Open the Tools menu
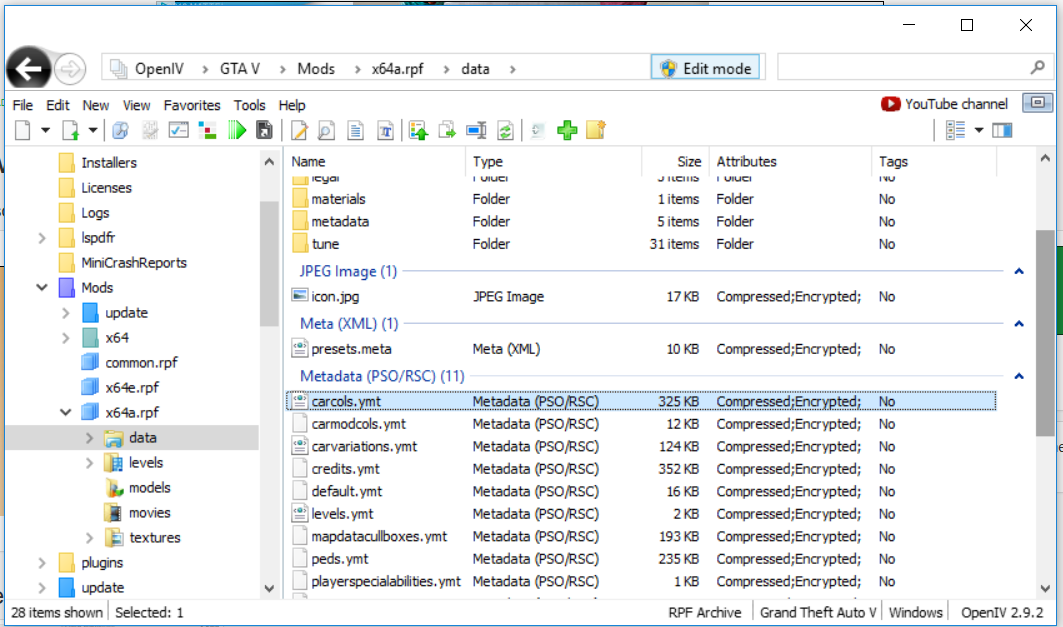 [249, 105]
